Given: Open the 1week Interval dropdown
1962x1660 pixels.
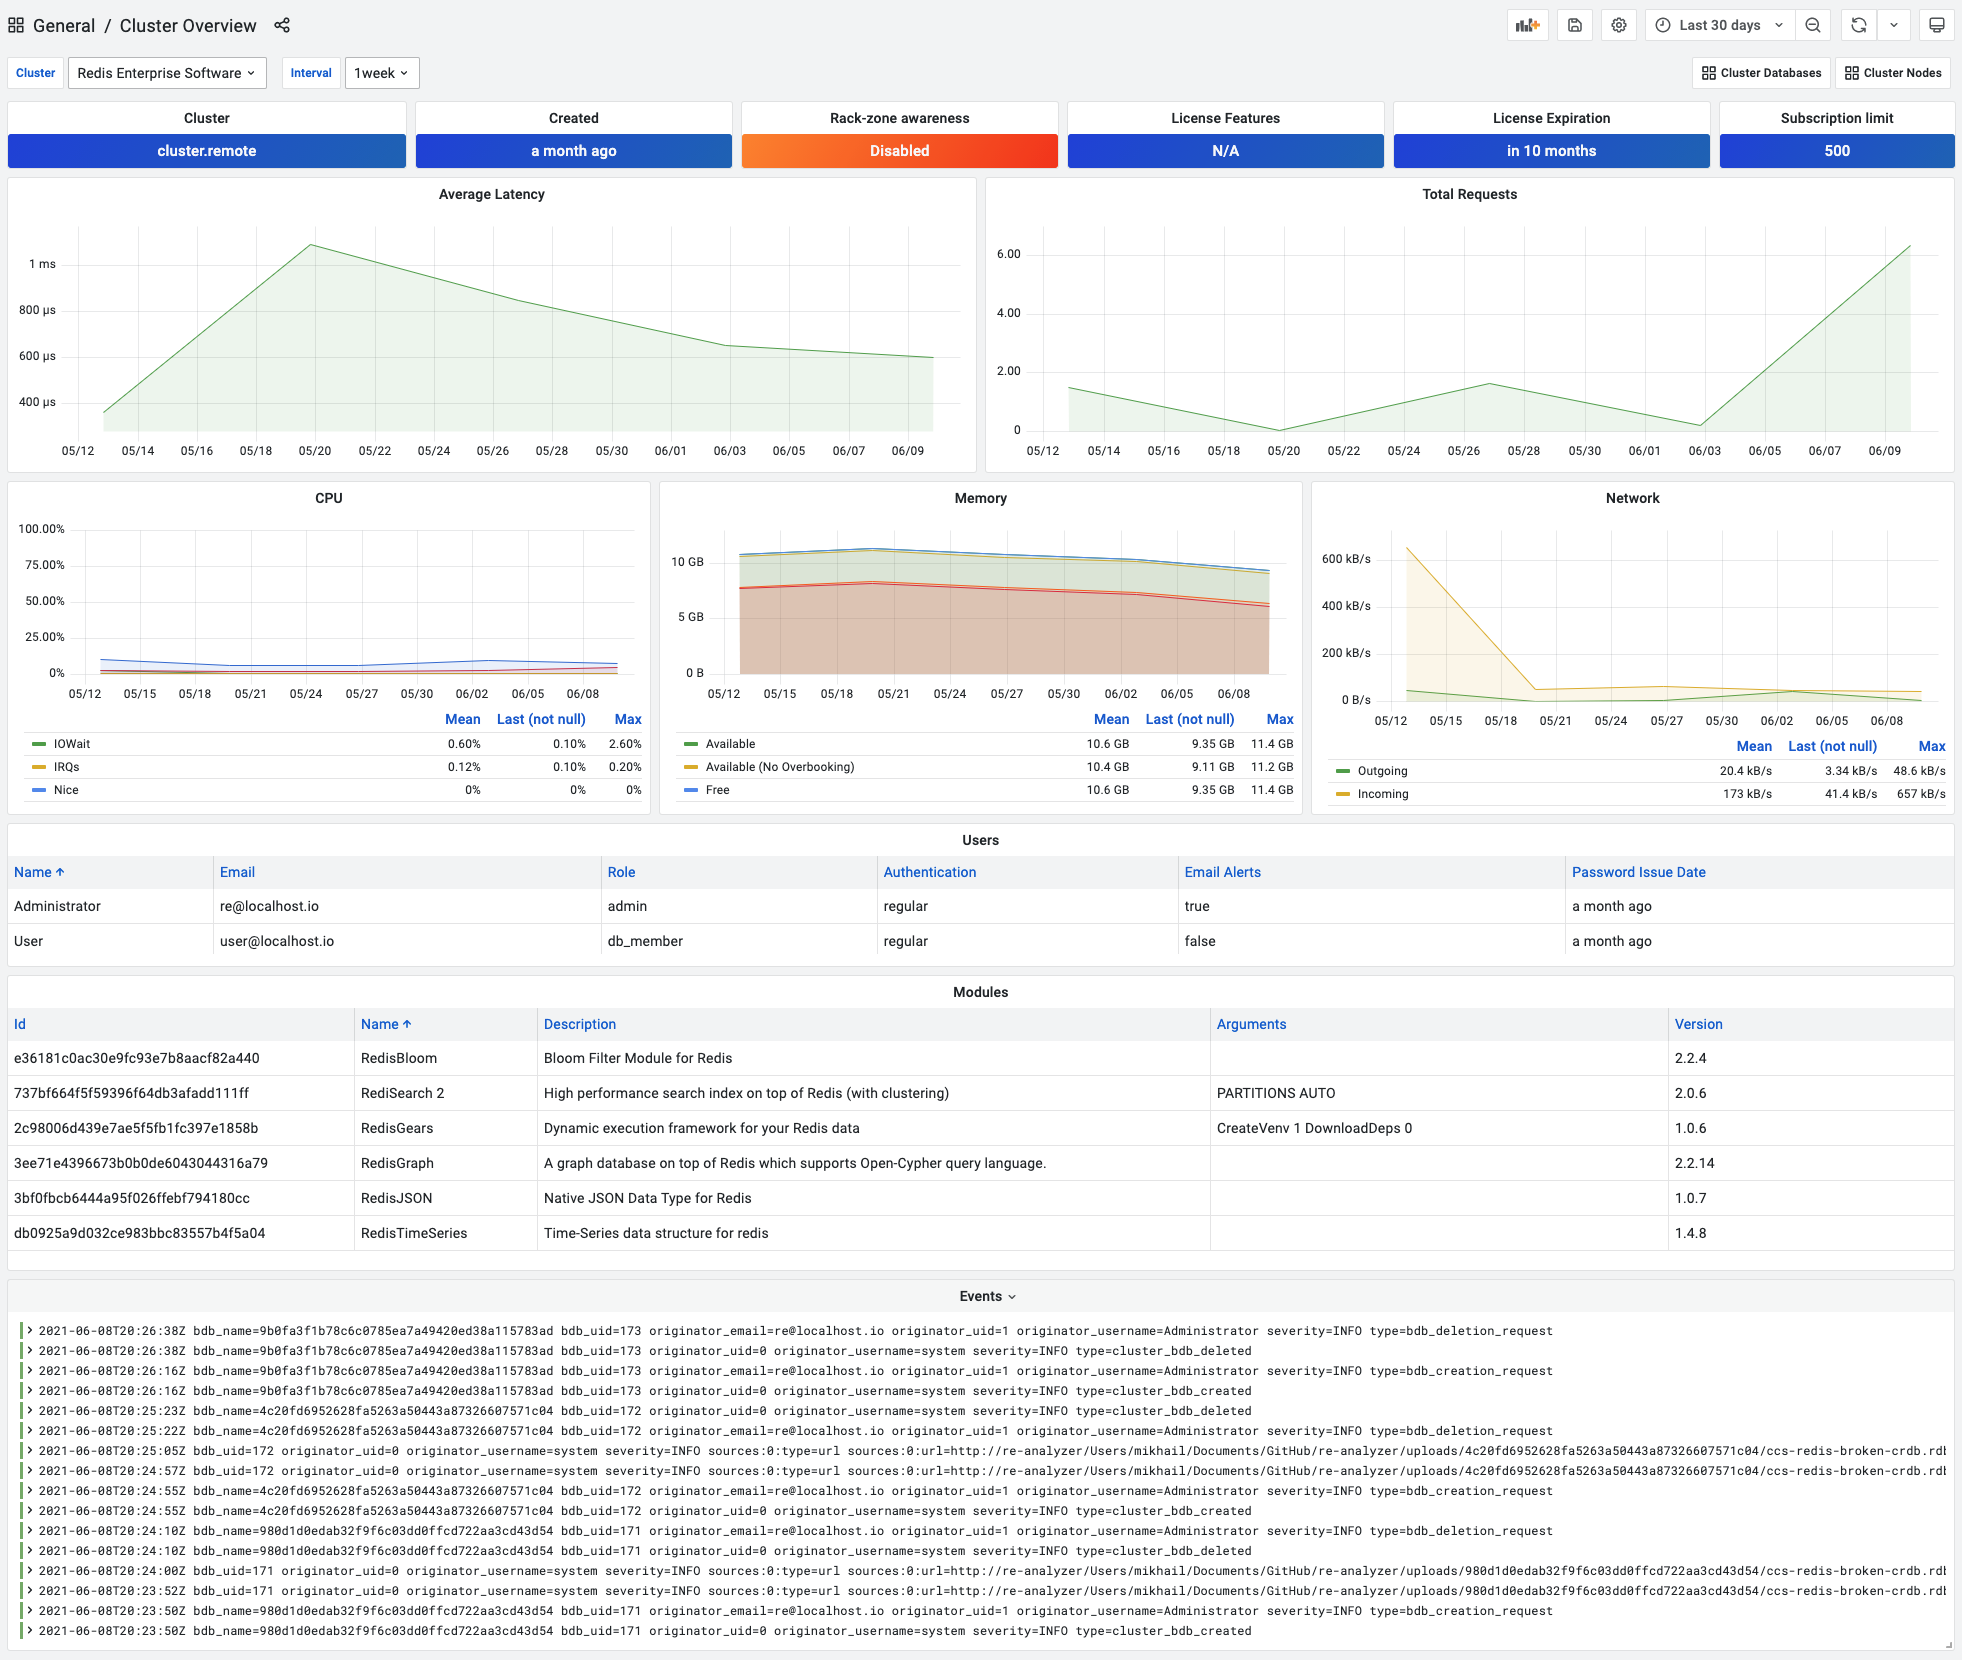Looking at the screenshot, I should point(381,72).
